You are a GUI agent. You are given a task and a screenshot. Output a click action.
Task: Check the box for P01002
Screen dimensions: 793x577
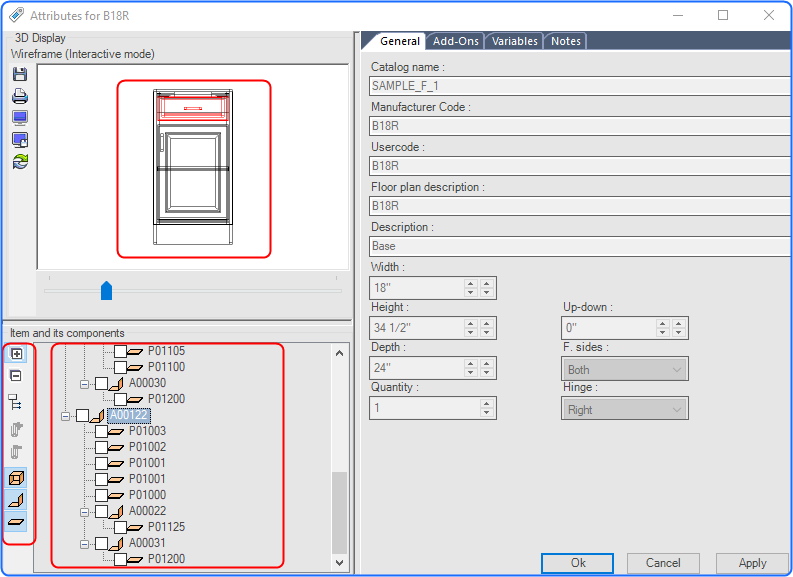(x=102, y=448)
